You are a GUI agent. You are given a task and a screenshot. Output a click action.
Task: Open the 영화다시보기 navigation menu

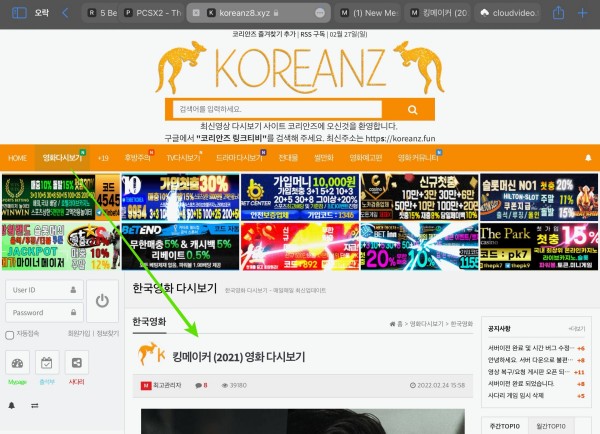coord(62,158)
